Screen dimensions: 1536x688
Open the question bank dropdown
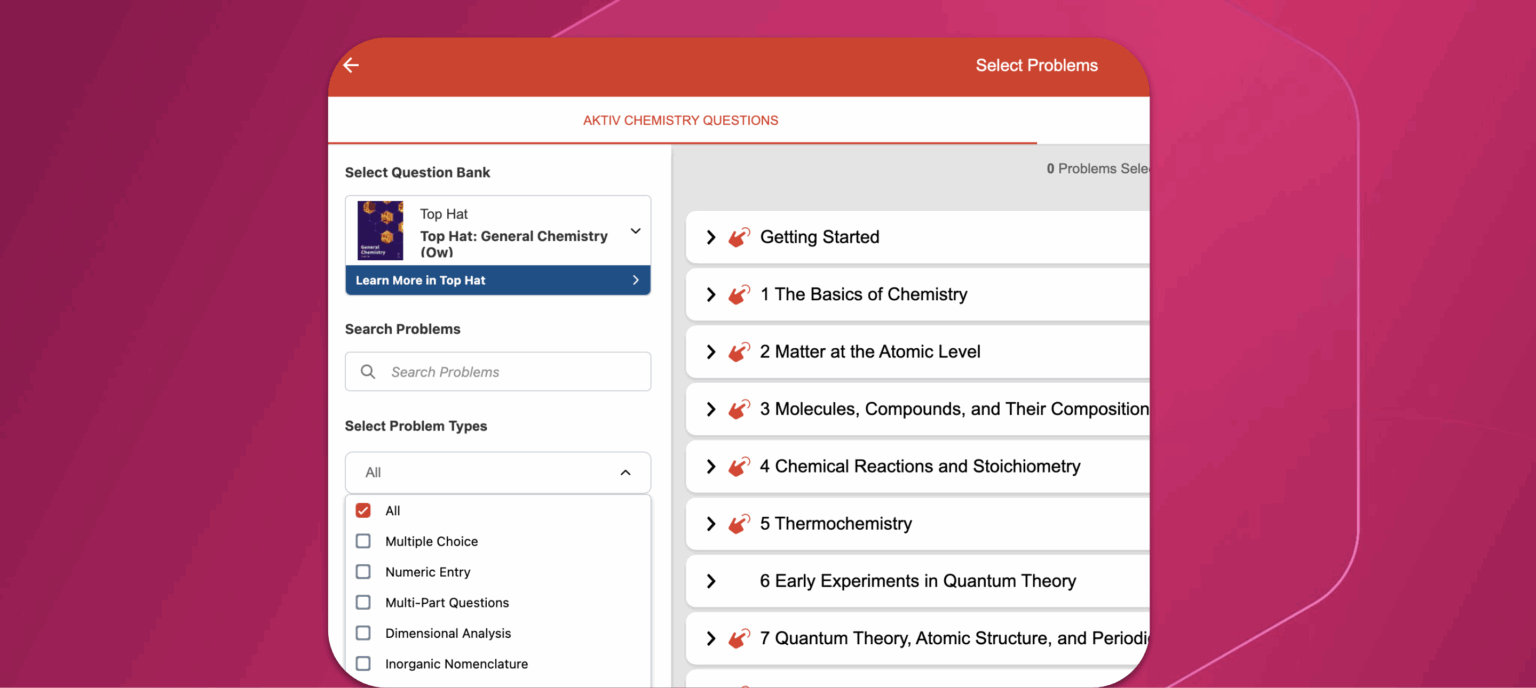pos(635,229)
